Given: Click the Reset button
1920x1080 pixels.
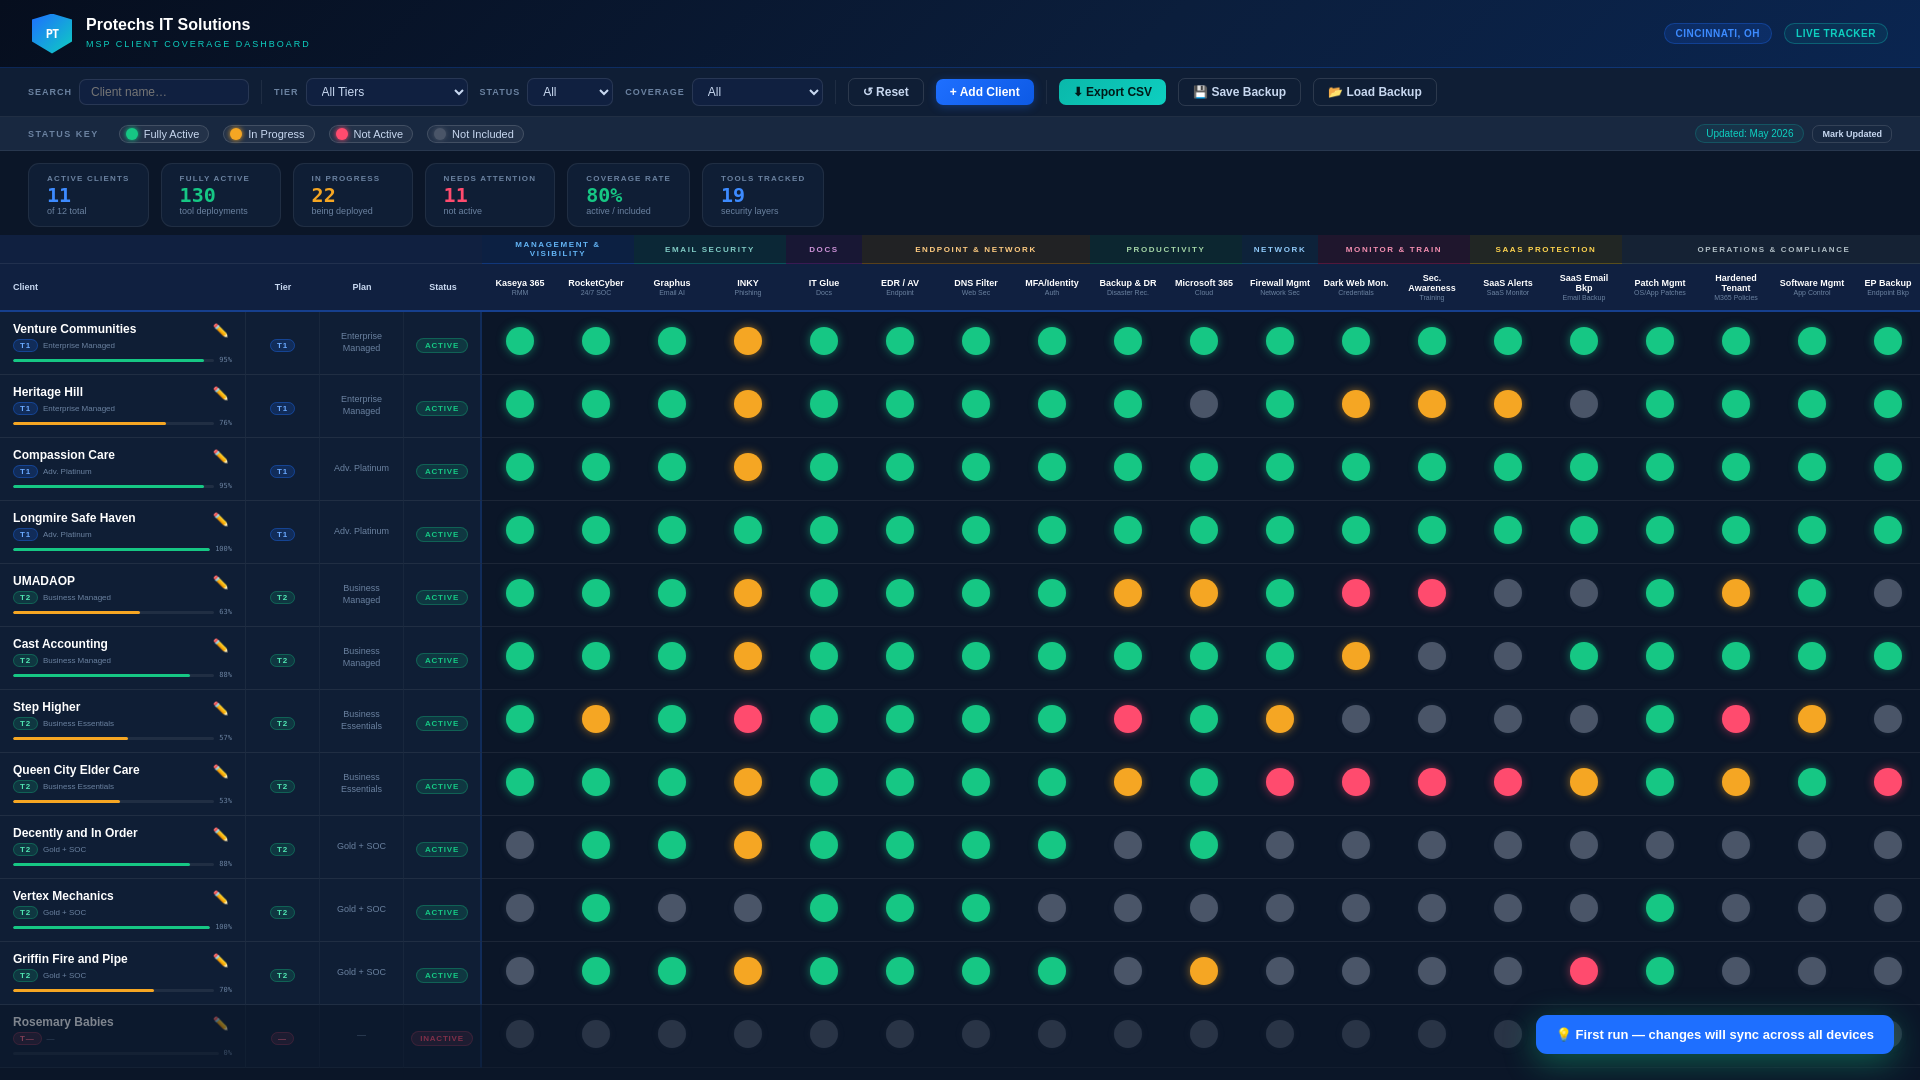Looking at the screenshot, I should (886, 92).
